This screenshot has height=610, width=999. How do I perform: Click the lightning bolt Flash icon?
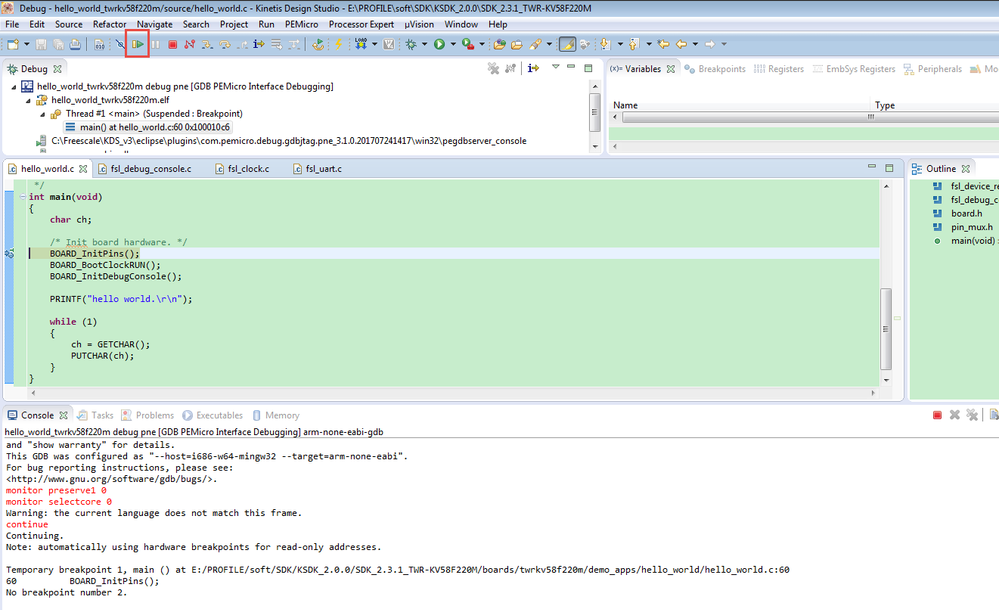(x=338, y=44)
